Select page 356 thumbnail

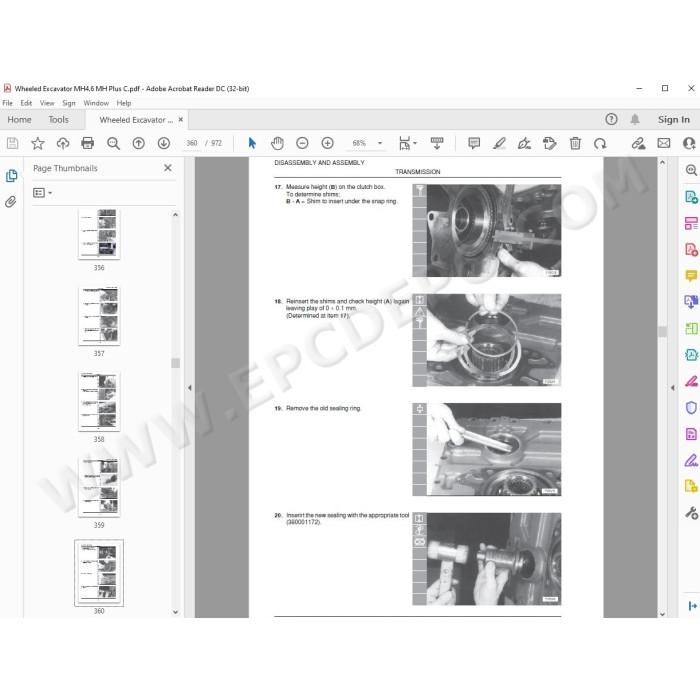click(99, 234)
